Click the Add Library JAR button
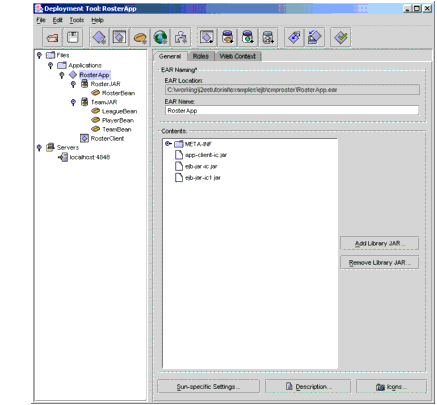 click(x=379, y=243)
